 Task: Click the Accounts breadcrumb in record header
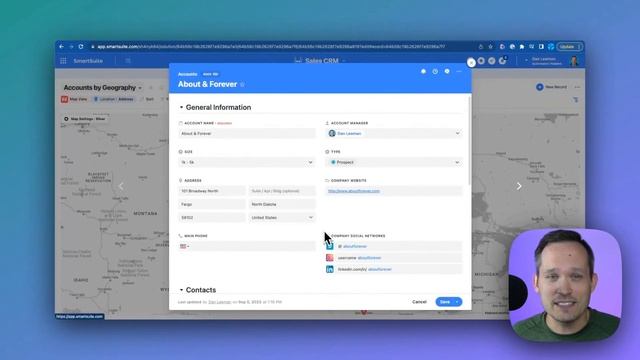point(188,74)
